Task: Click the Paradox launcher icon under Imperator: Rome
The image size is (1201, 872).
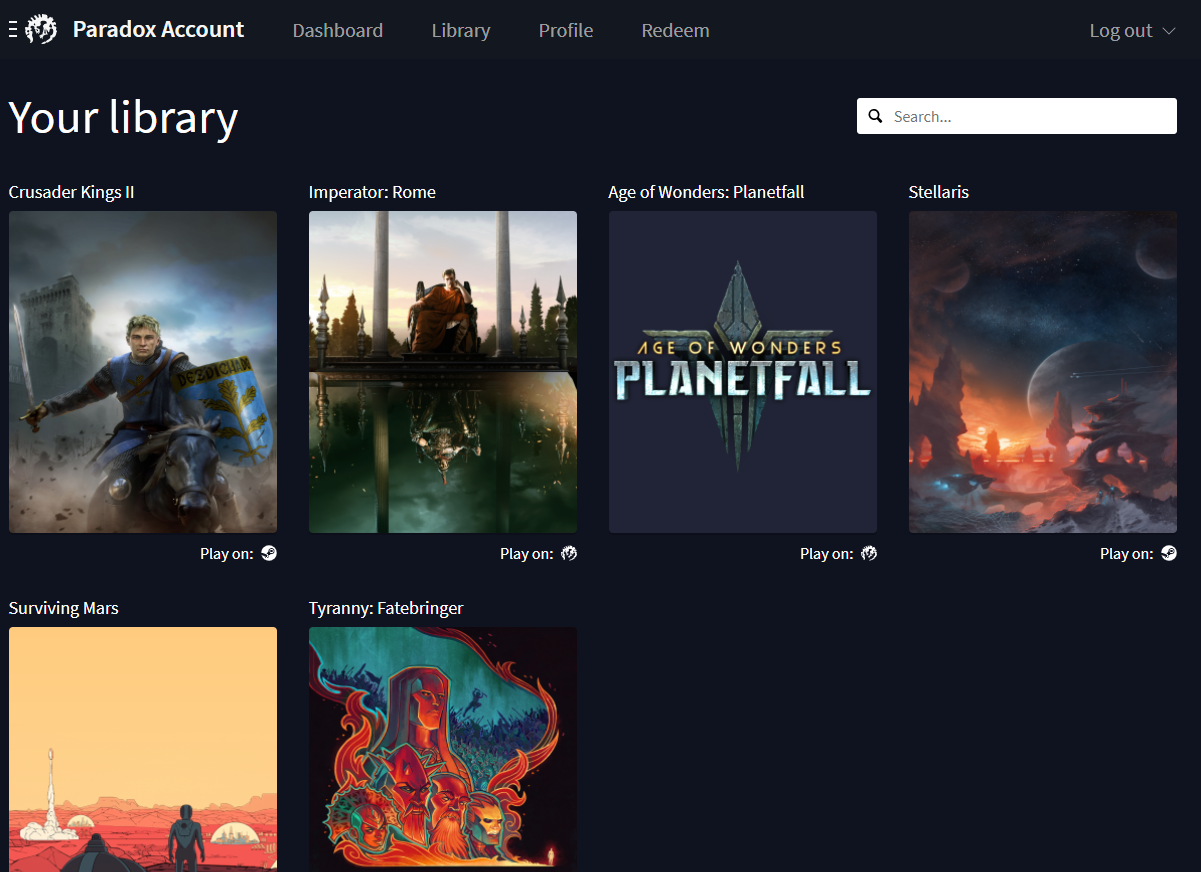Action: coord(569,553)
